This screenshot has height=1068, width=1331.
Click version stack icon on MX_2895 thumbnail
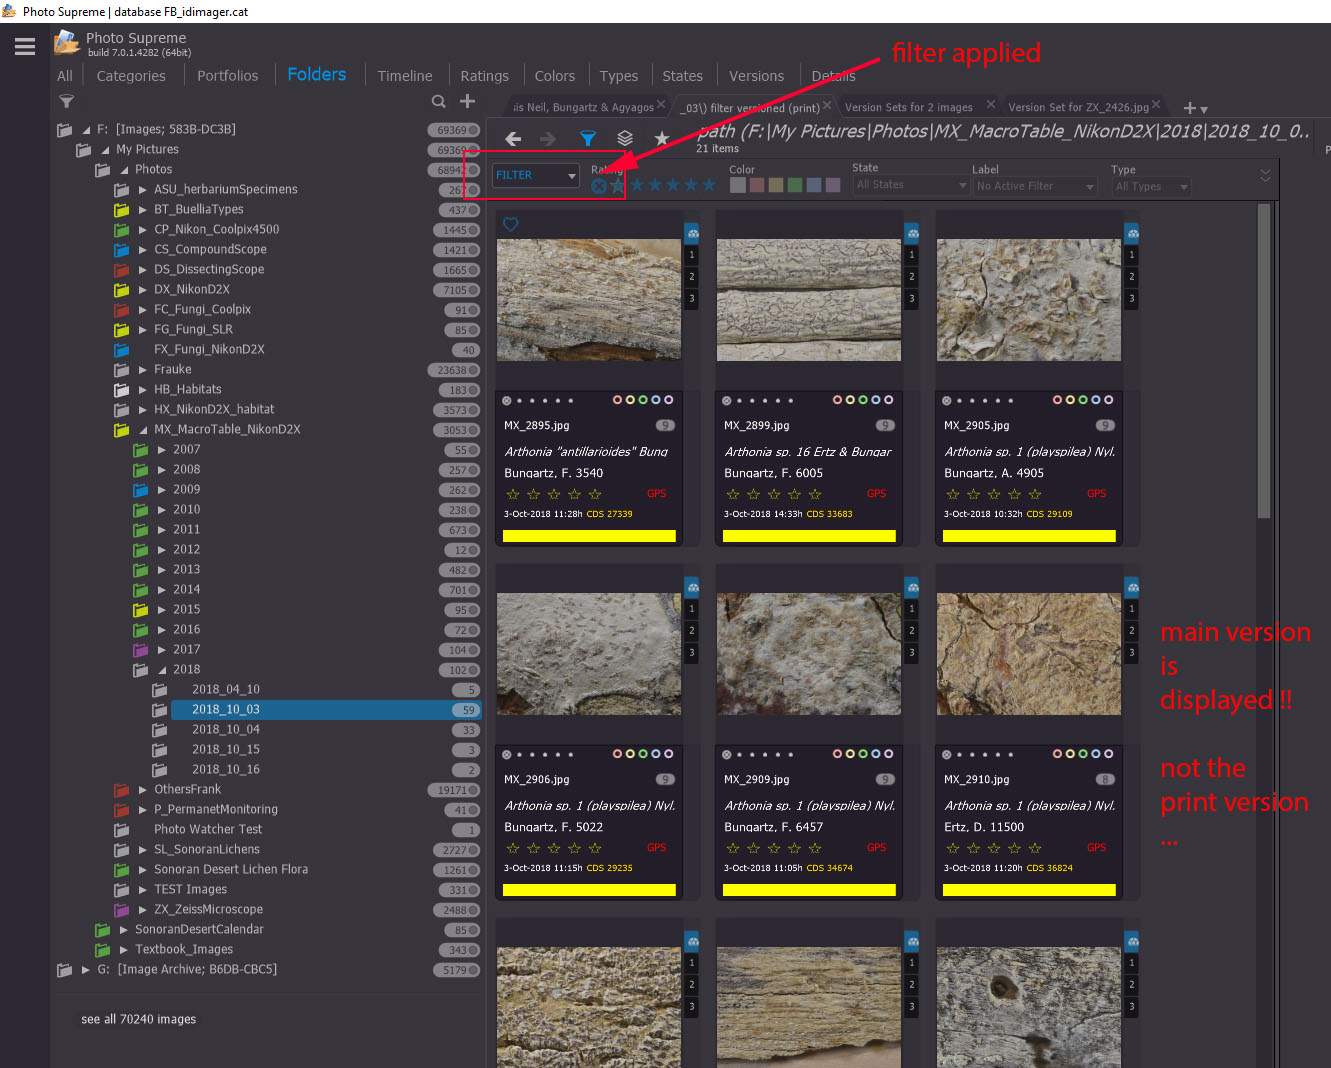pos(692,233)
